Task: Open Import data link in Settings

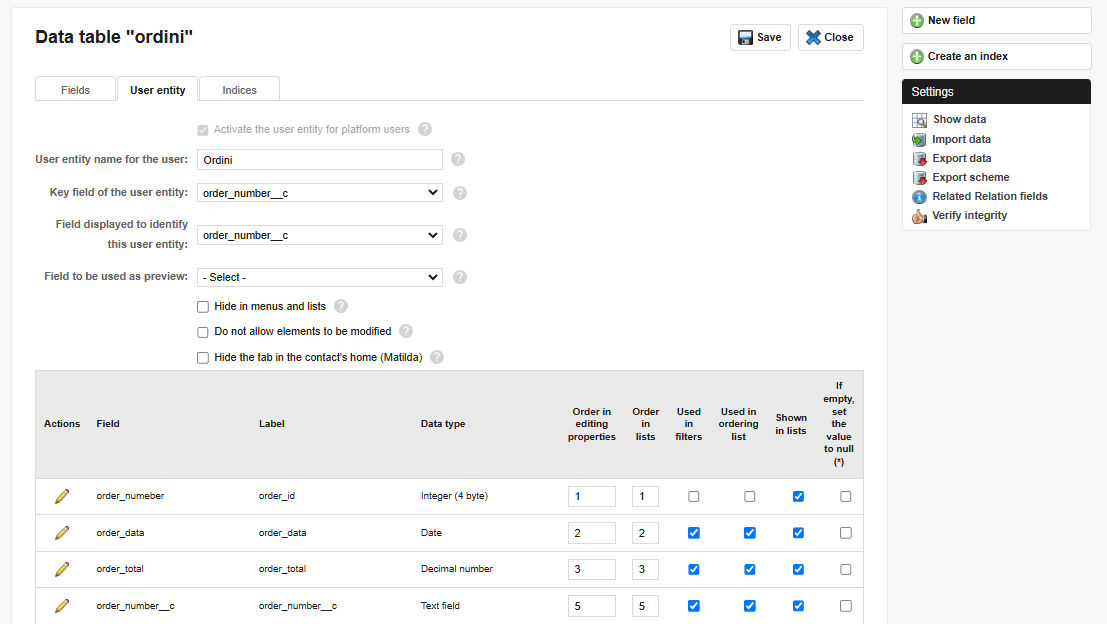Action: [962, 139]
